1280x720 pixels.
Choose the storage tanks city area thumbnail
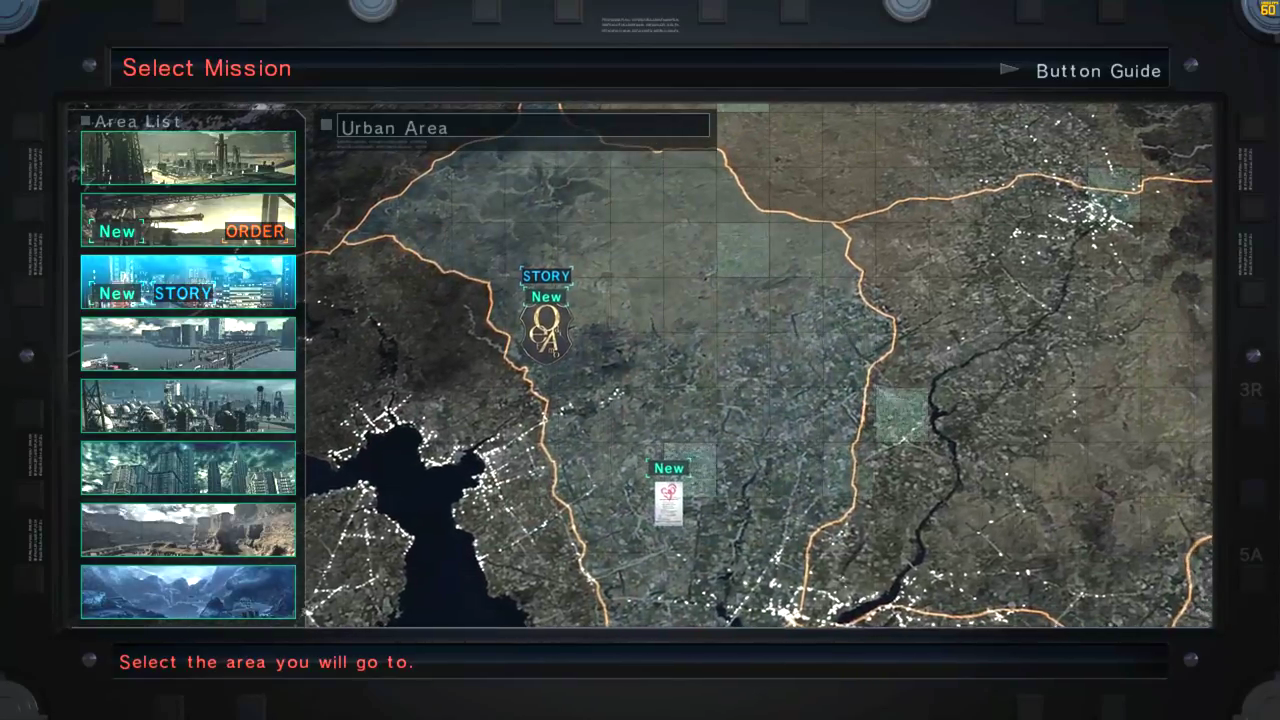pyautogui.click(x=188, y=405)
